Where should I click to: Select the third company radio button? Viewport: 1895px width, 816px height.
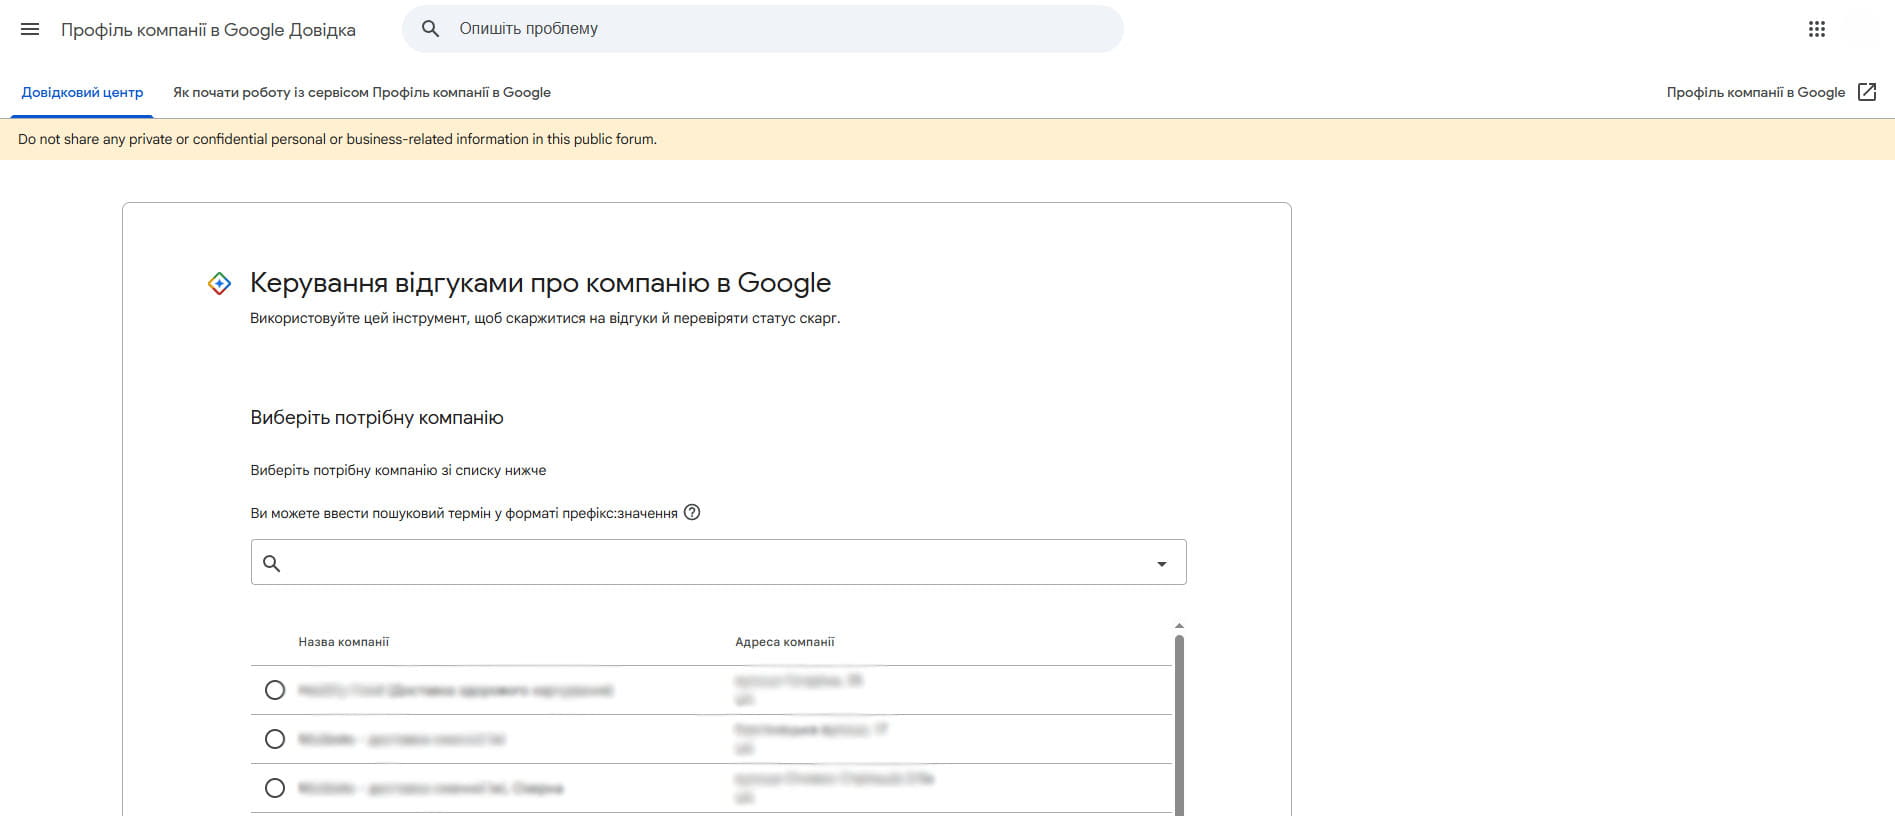click(x=275, y=788)
